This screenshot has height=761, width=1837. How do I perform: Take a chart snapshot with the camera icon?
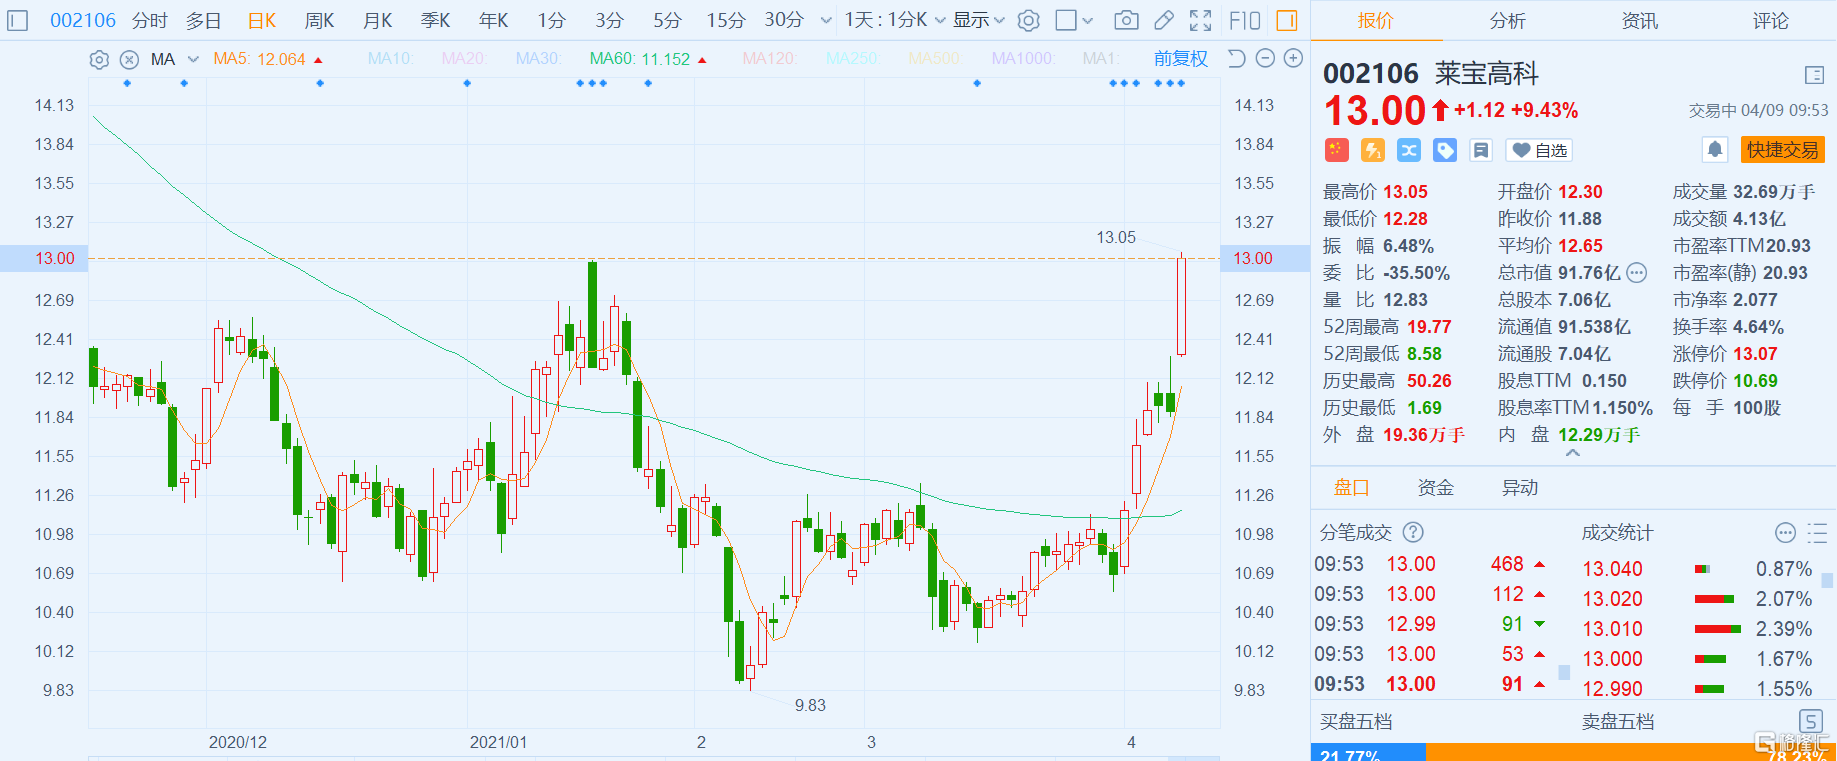(1126, 20)
